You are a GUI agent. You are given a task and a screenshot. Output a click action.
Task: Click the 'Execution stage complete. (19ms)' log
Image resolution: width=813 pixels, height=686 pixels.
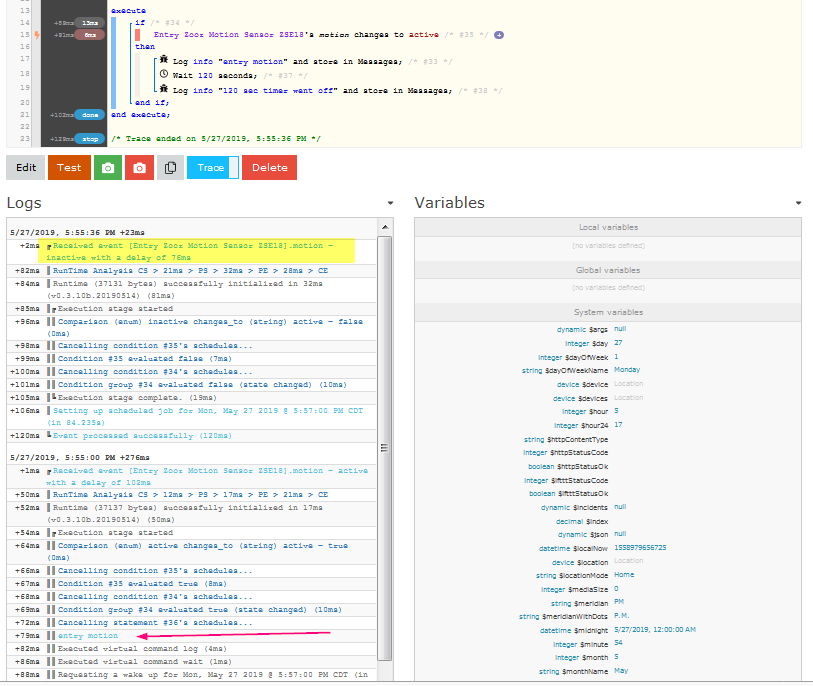pos(137,398)
